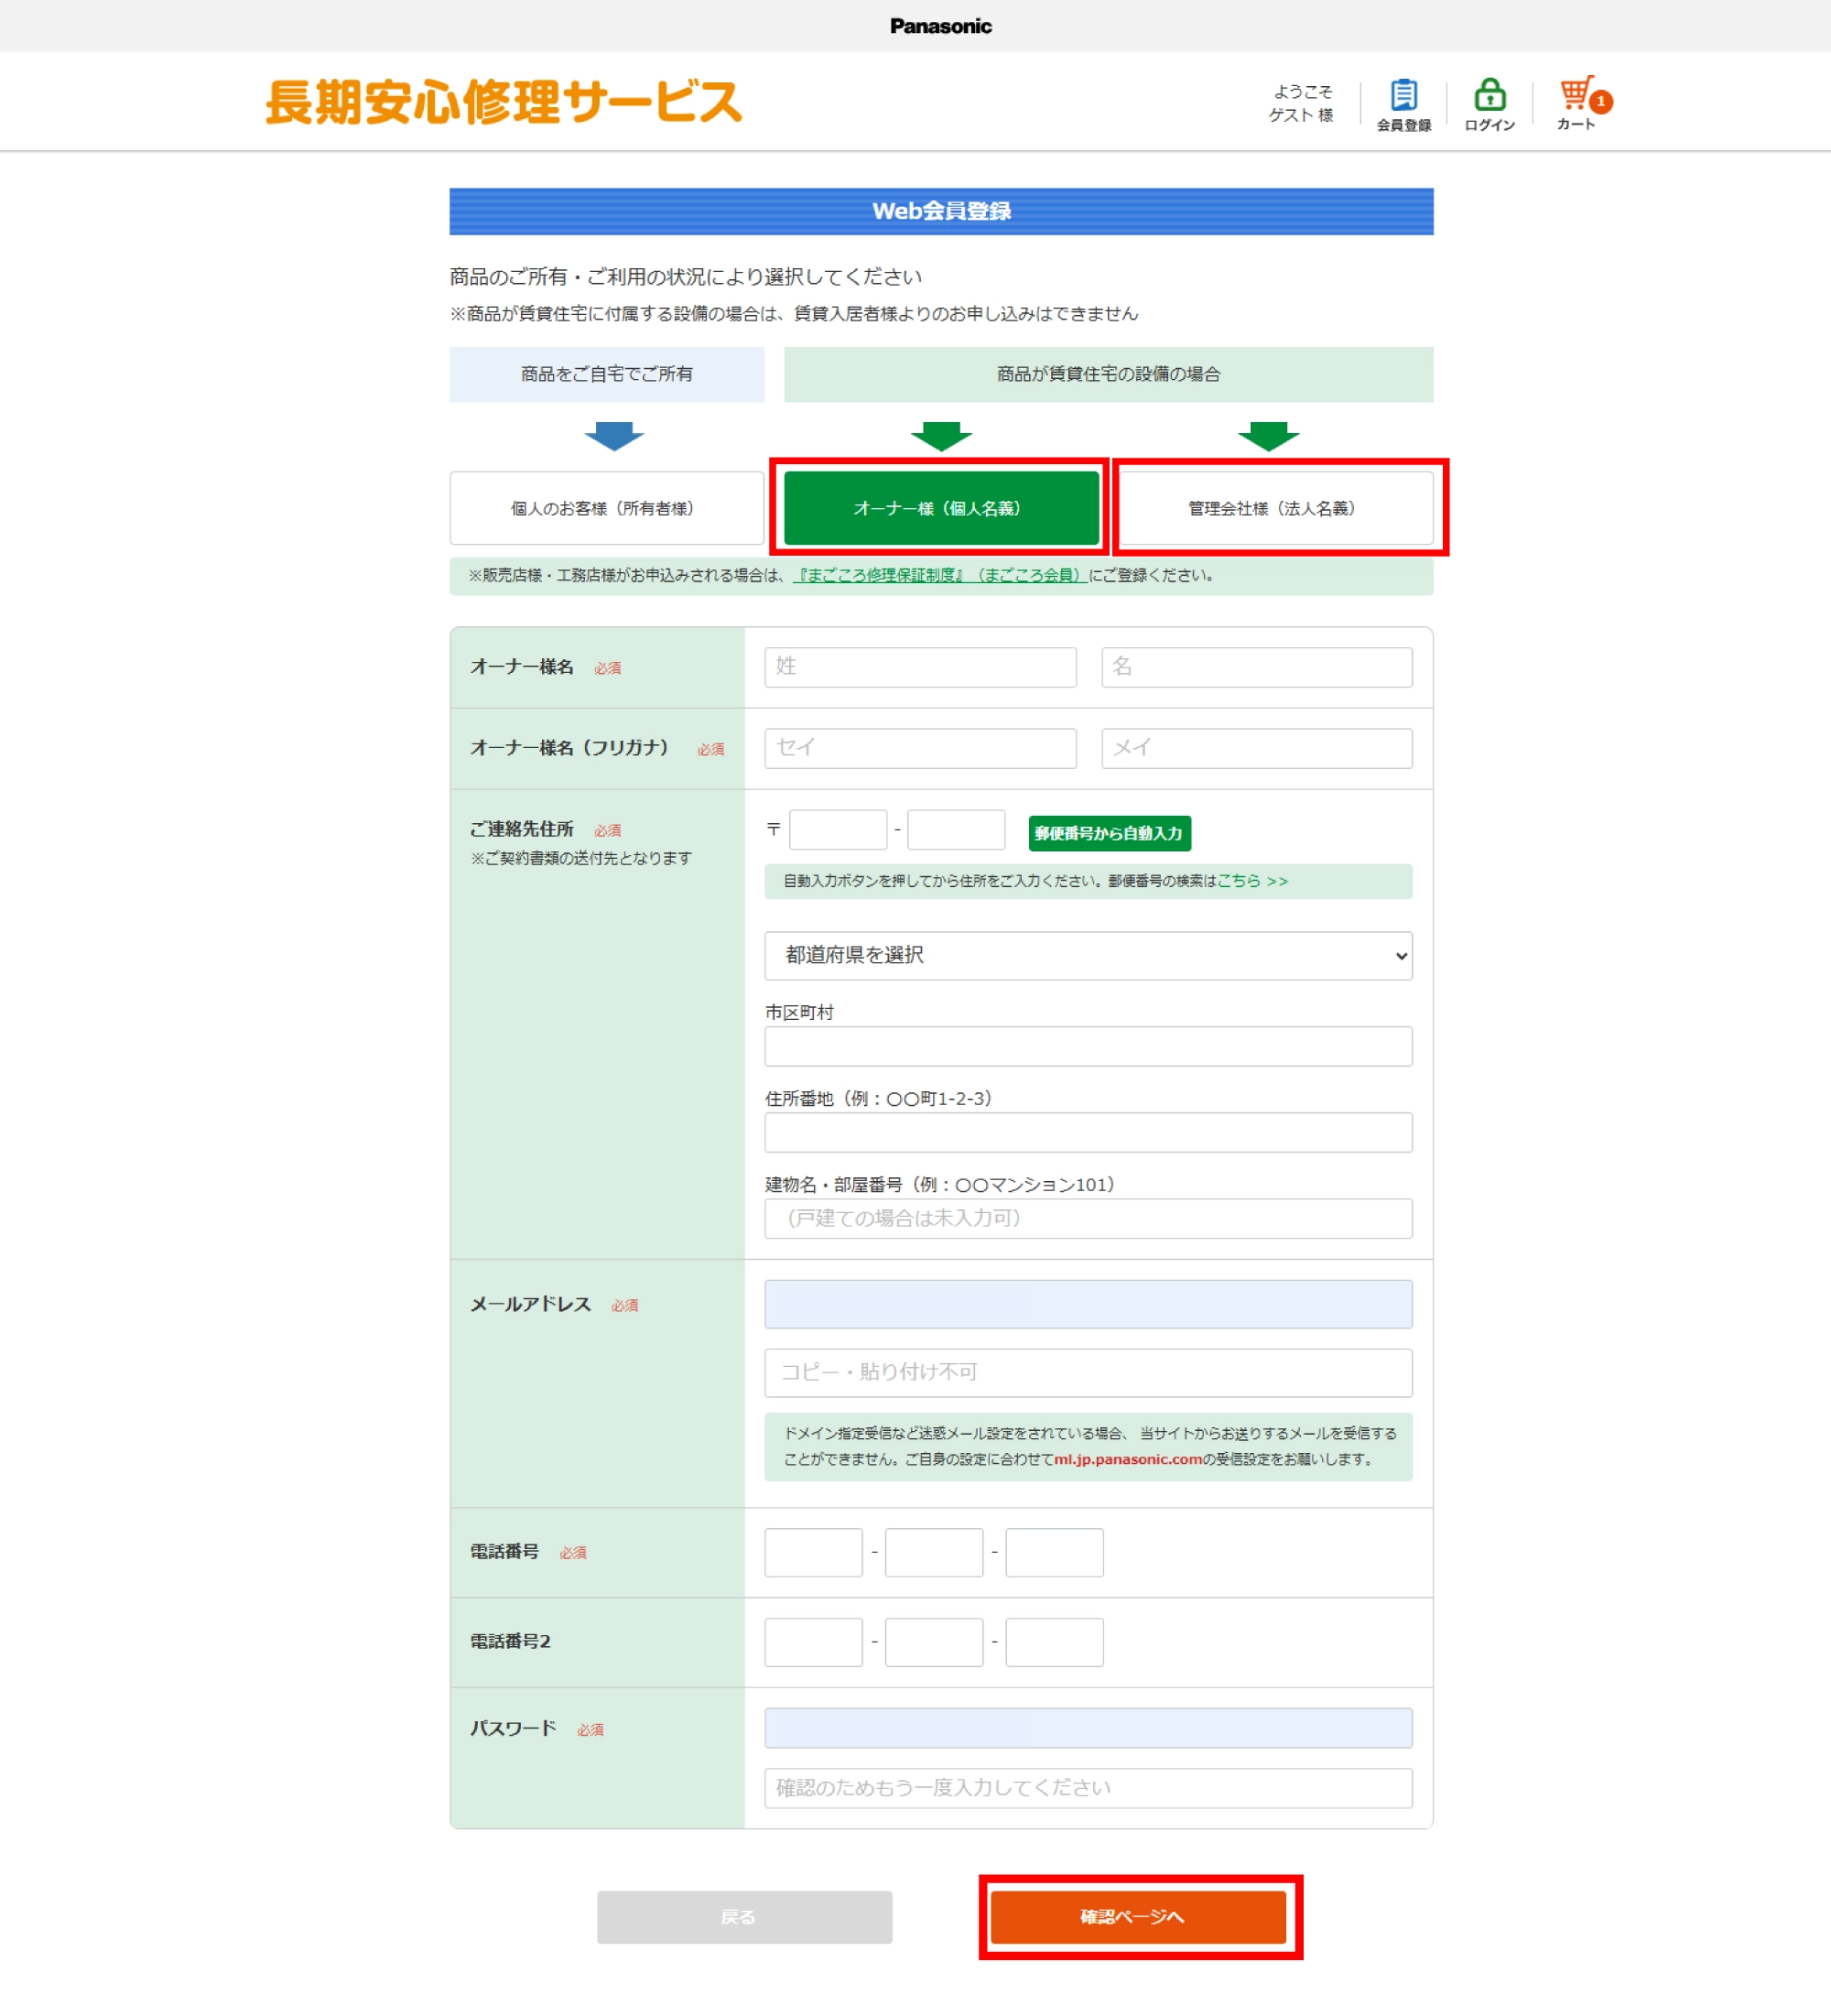
Task: Click the 戻る back button
Action: click(x=744, y=1916)
